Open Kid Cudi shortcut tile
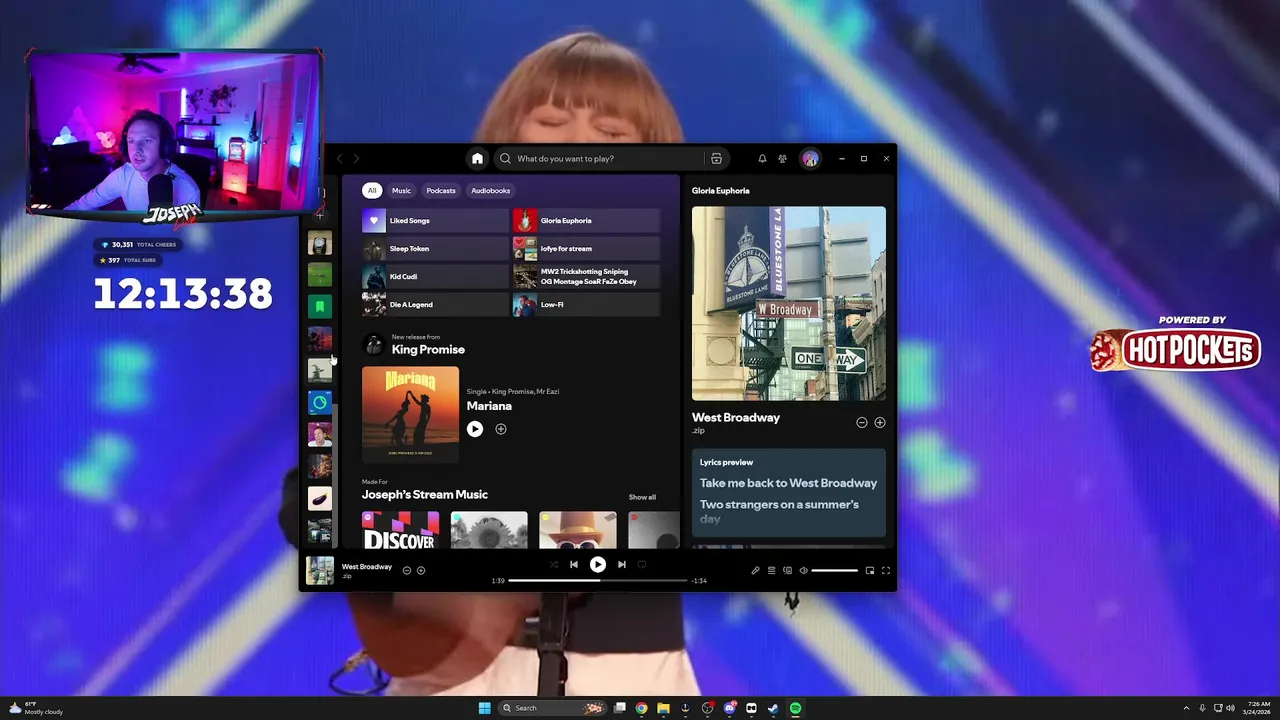The width and height of the screenshot is (1280, 720). pyautogui.click(x=435, y=276)
